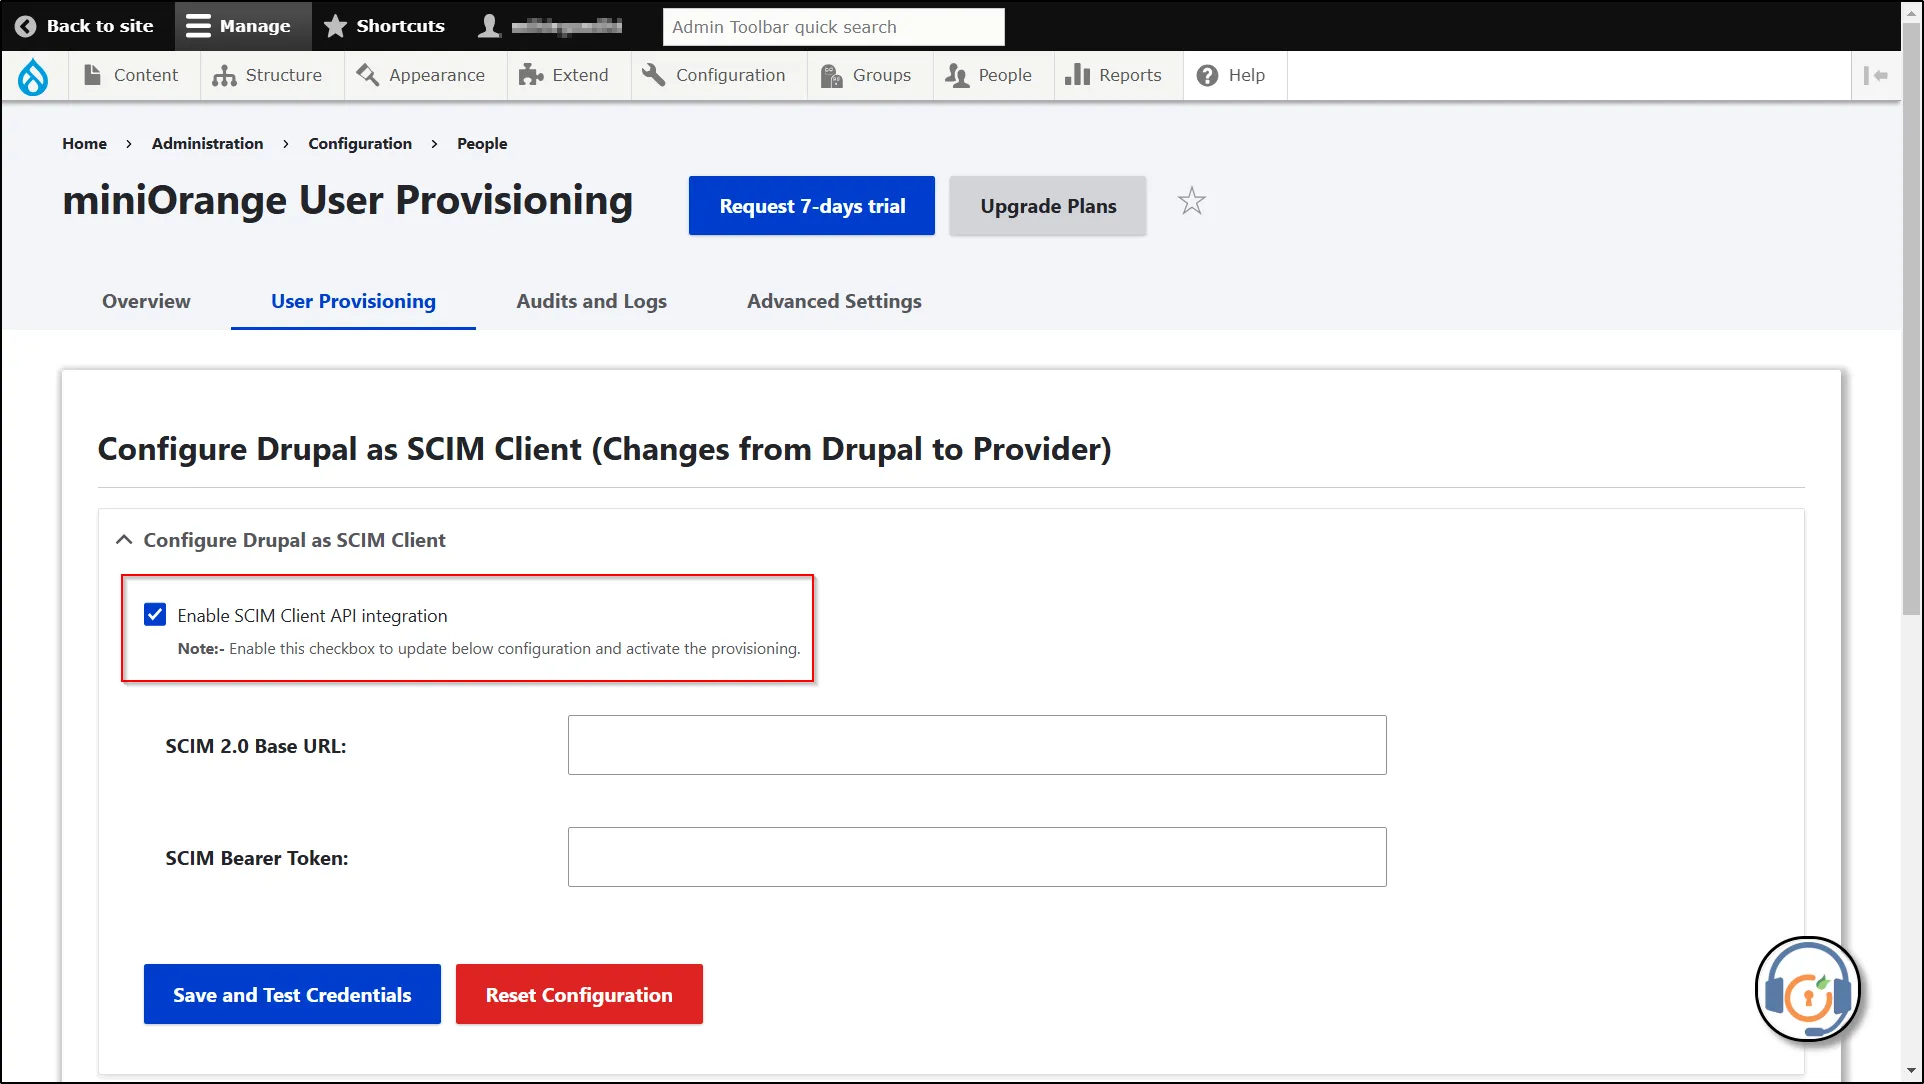
Task: Go to Administration breadcrumb link
Action: click(207, 143)
